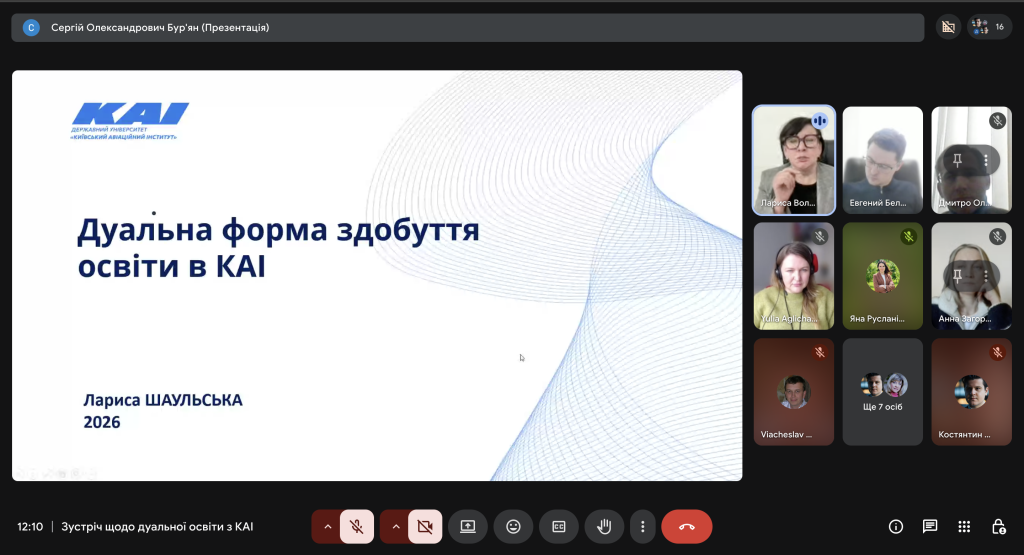1024x555 pixels.
Task: Open the meeting details info icon
Action: (896, 526)
